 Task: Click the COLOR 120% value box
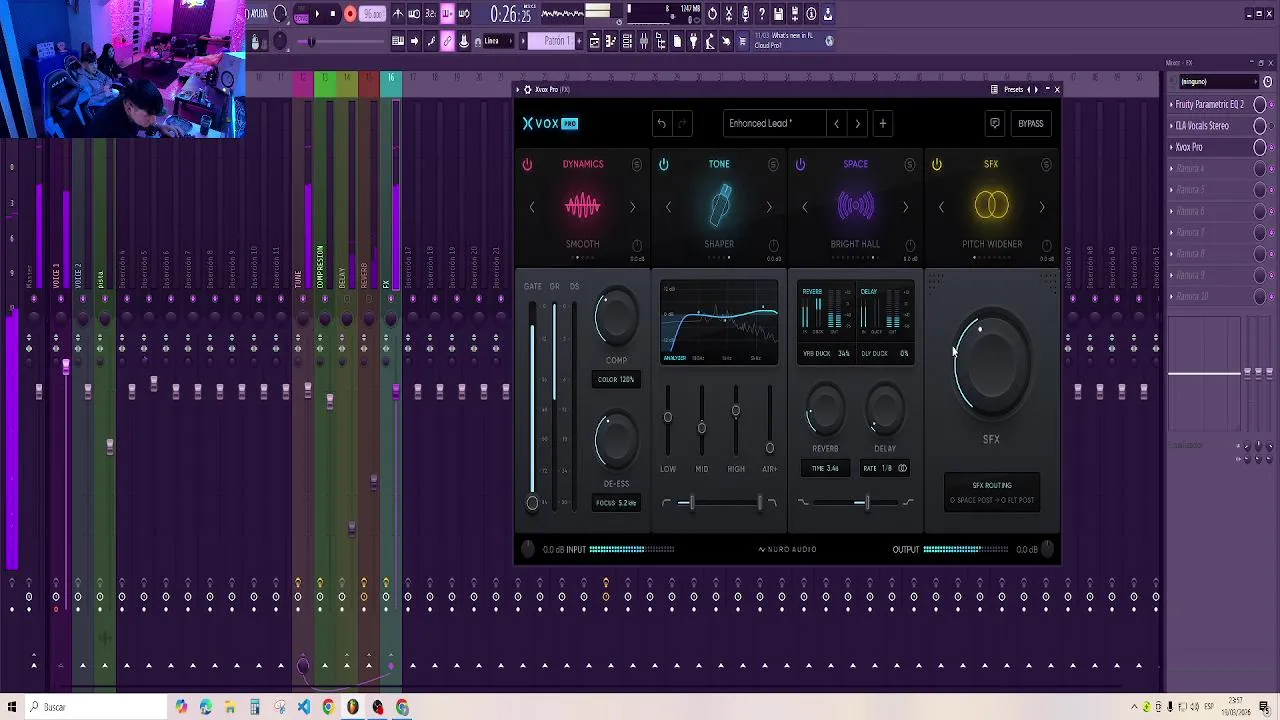coord(616,380)
